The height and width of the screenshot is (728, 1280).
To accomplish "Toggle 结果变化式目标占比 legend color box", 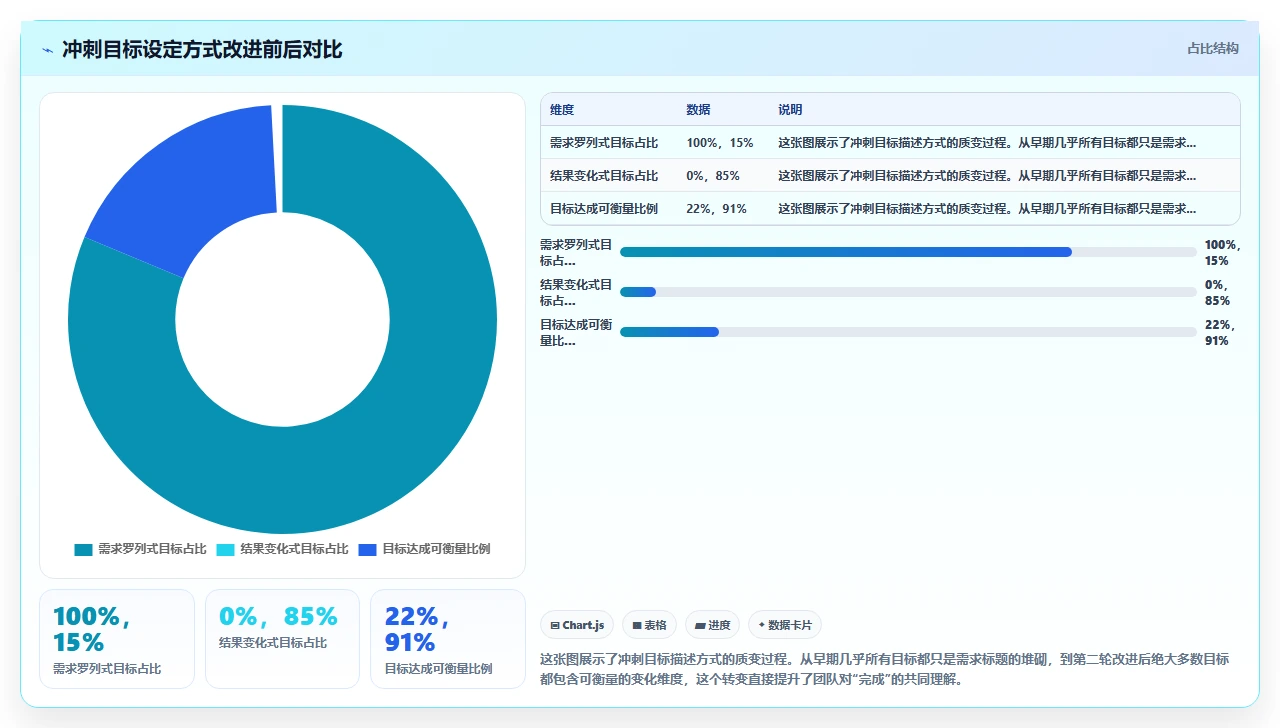I will point(226,549).
